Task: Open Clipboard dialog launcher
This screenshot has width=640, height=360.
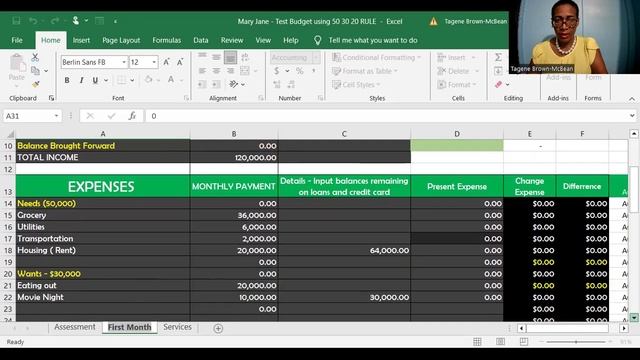Action: click(x=51, y=98)
